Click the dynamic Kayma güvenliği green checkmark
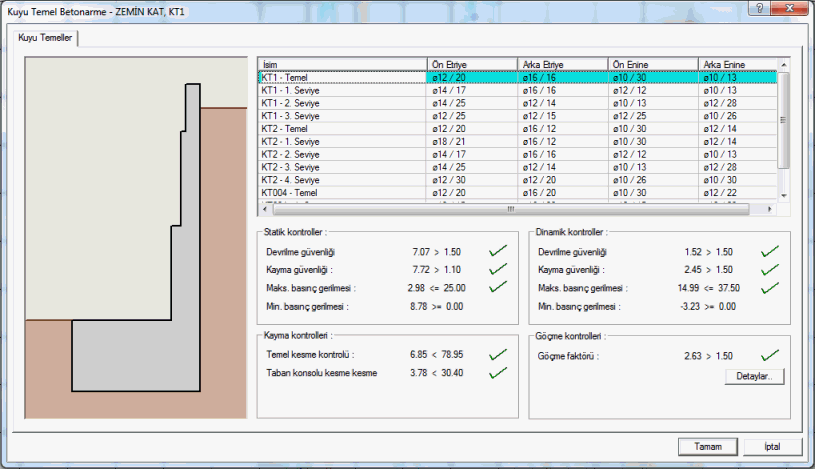Viewport: 815px width, 469px height. (770, 269)
